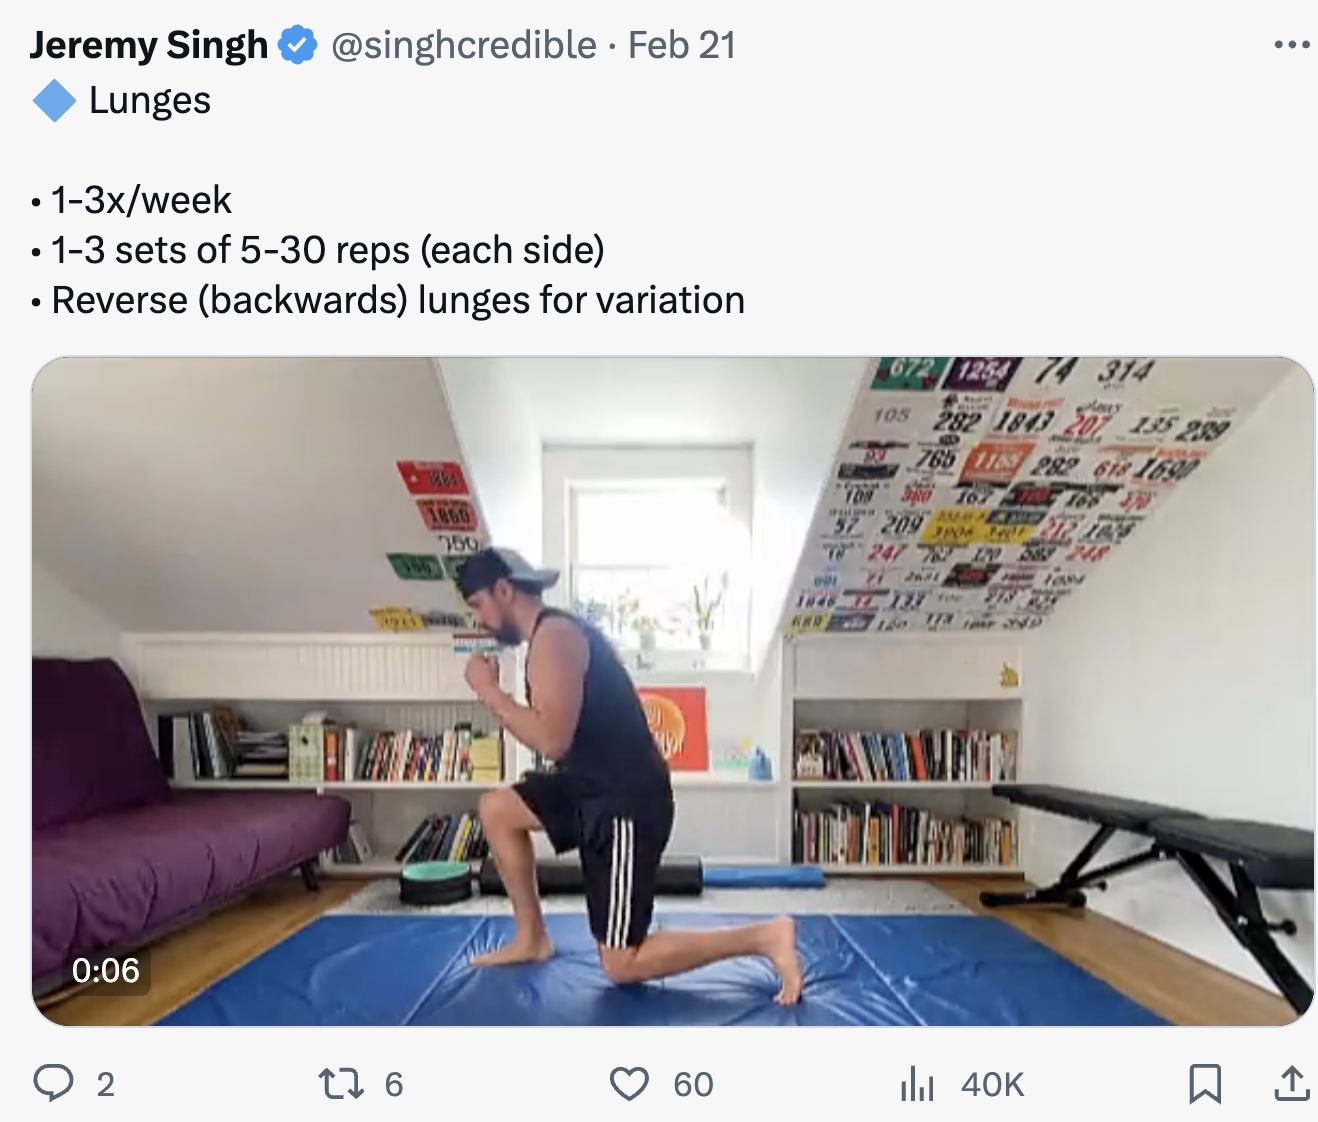Bookmark this Lunges tweet
1318x1122 pixels.
(x=1205, y=1083)
